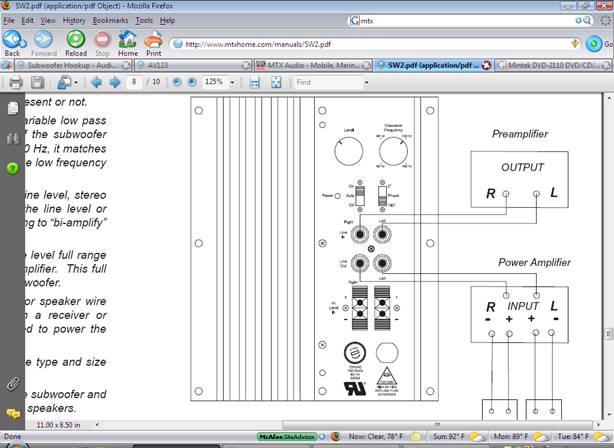Open the green help icon in sidebar

(13, 168)
